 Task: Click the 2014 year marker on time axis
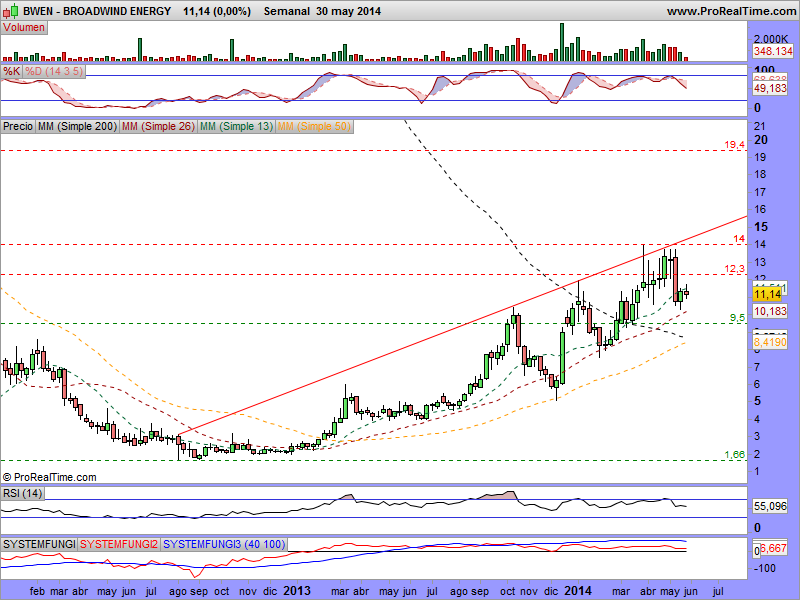[x=578, y=590]
